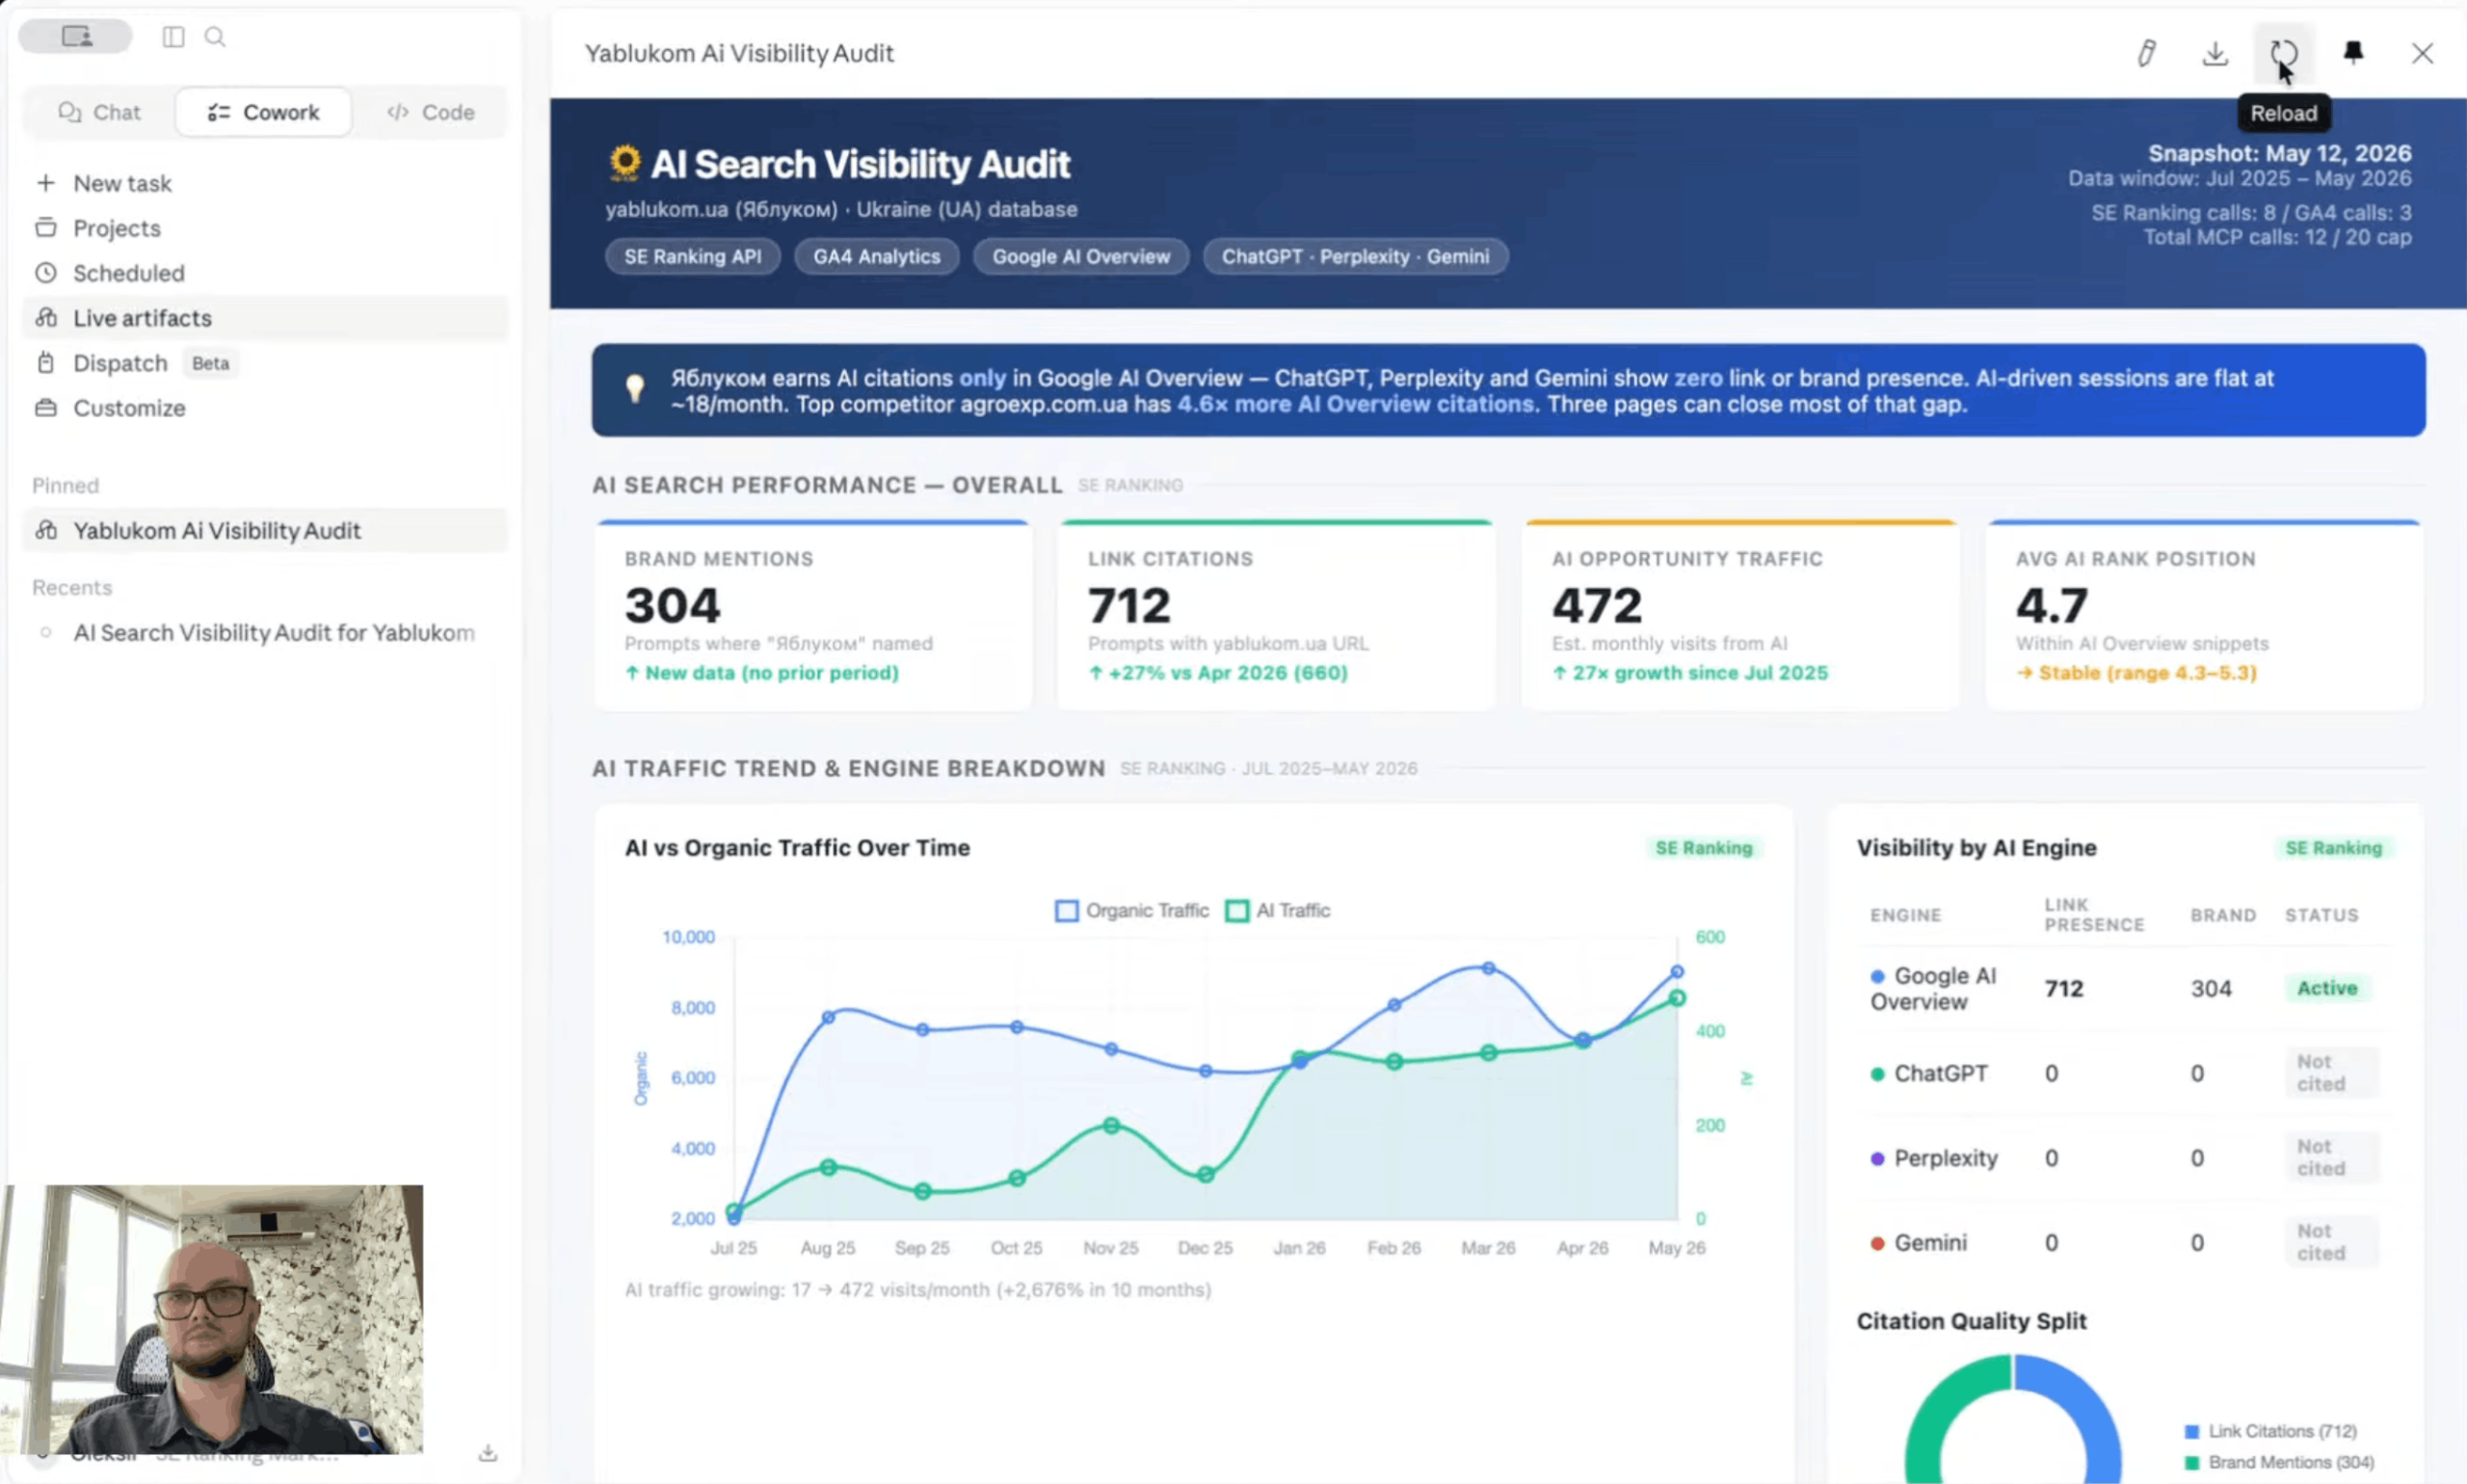Viewport: 2467px width, 1484px height.
Task: Switch to the Code tab
Action: coord(431,112)
